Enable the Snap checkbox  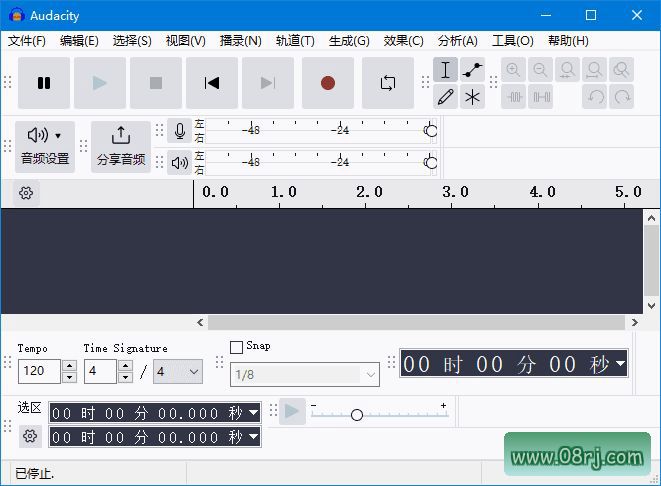coord(236,347)
